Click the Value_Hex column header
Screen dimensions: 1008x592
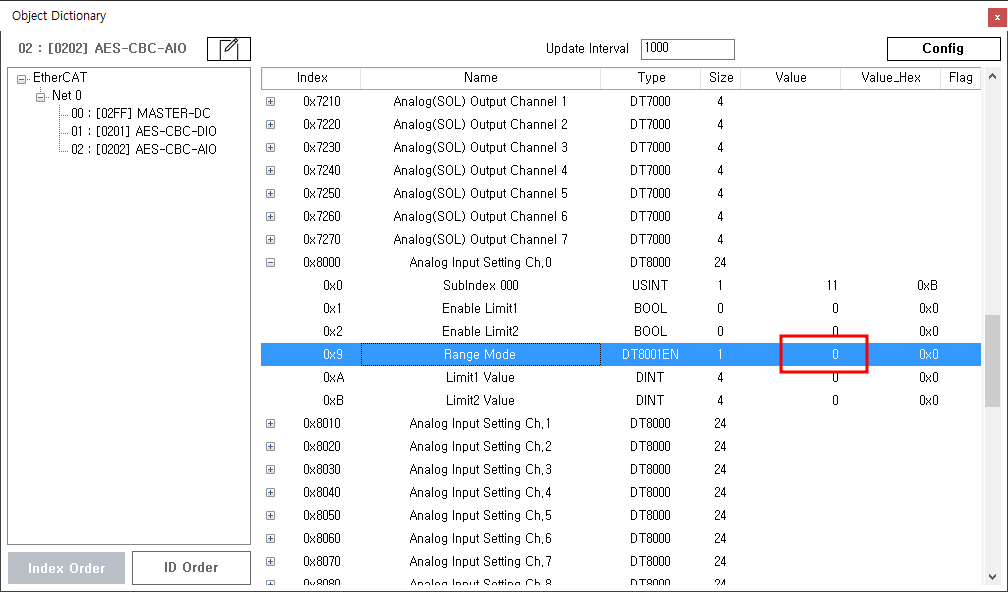click(x=890, y=78)
